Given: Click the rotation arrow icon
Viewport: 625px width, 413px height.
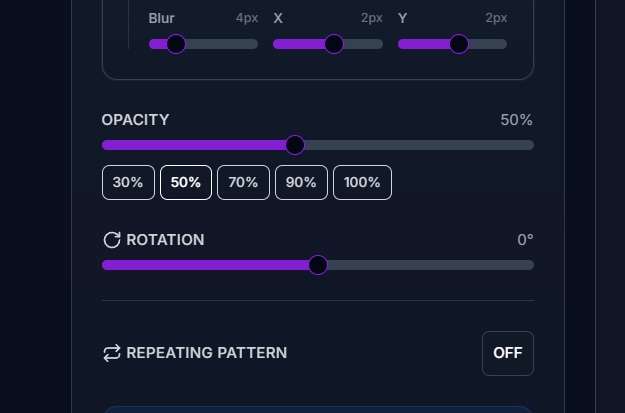Looking at the screenshot, I should pos(111,240).
